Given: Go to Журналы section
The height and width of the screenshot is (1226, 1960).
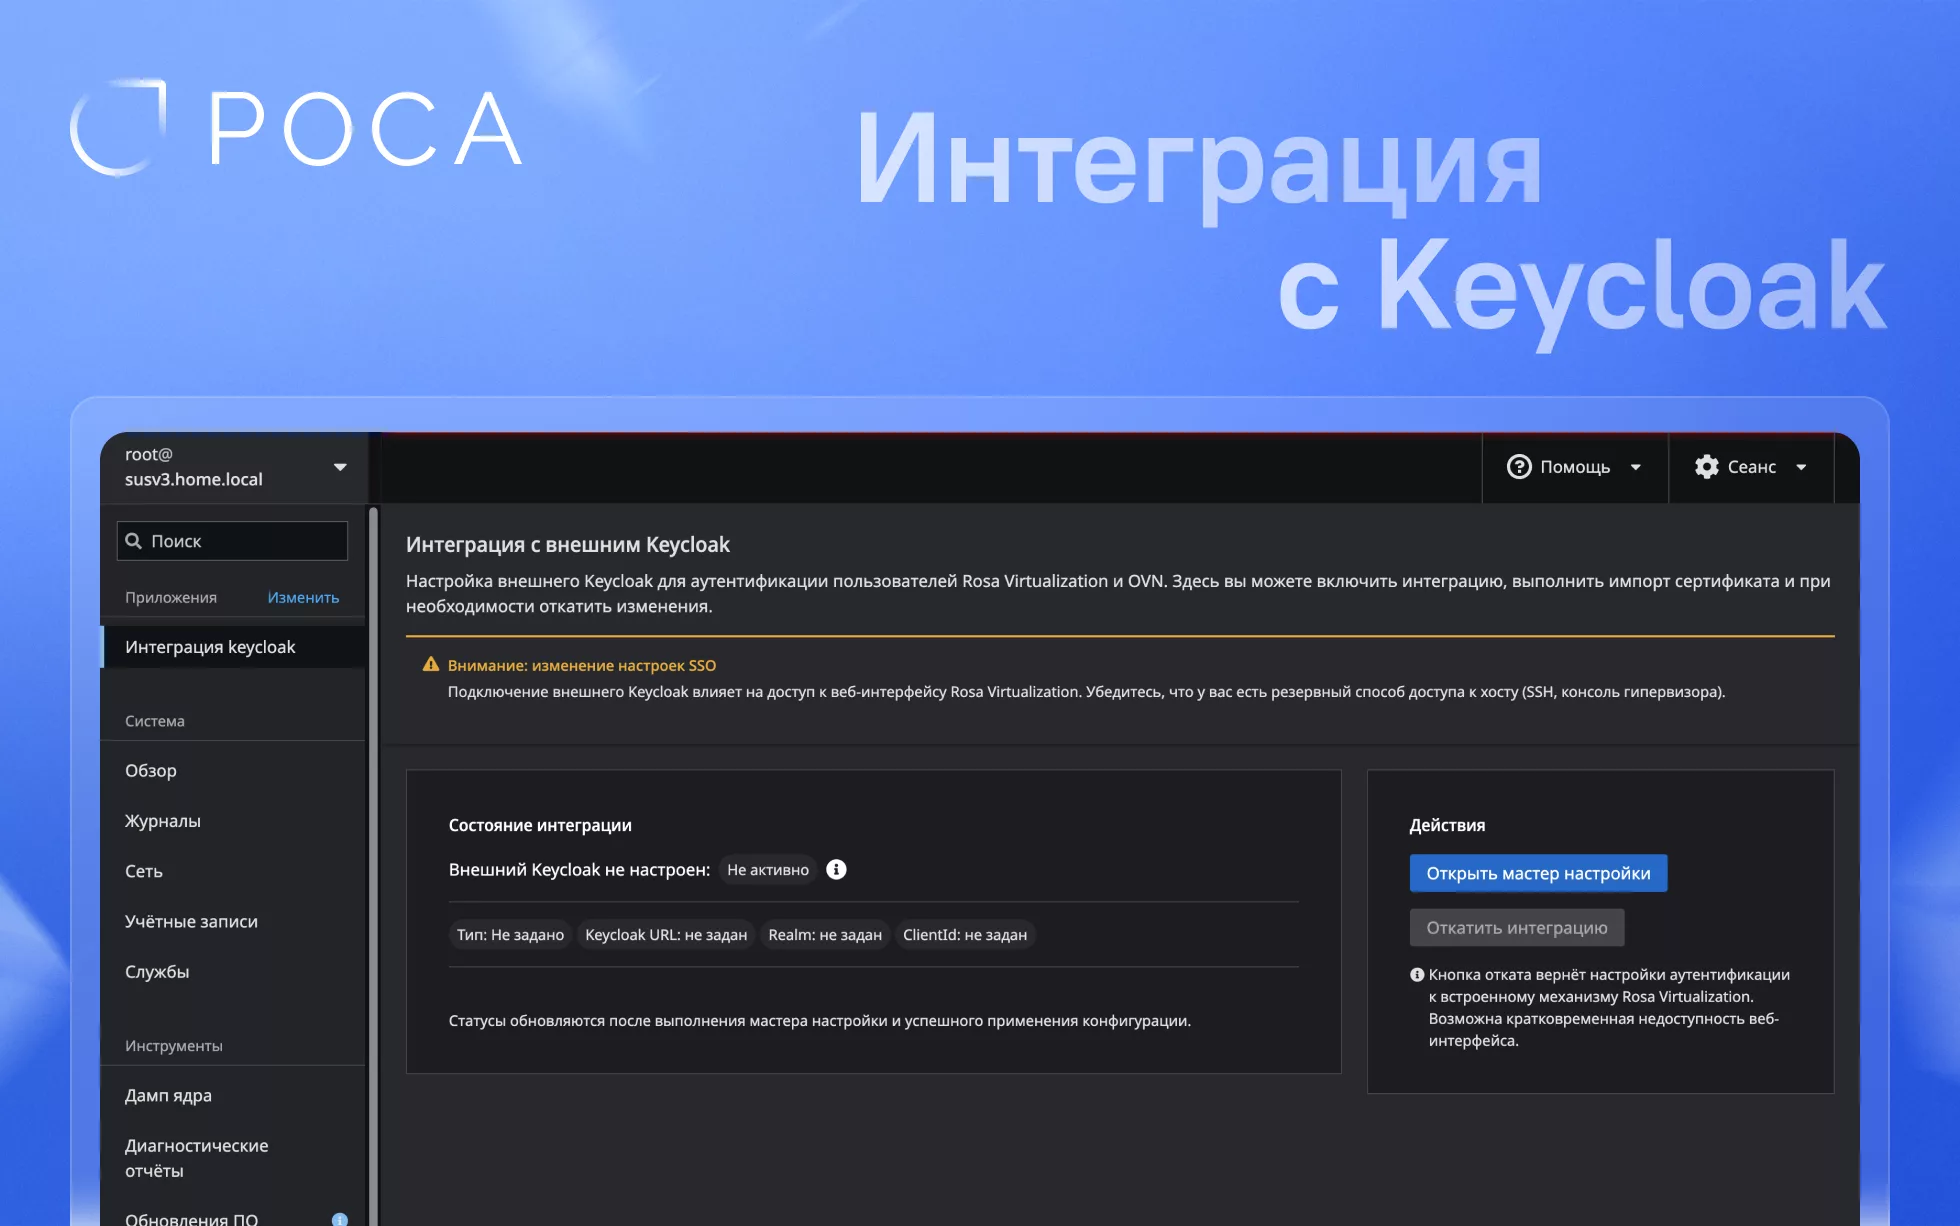Looking at the screenshot, I should tap(163, 821).
